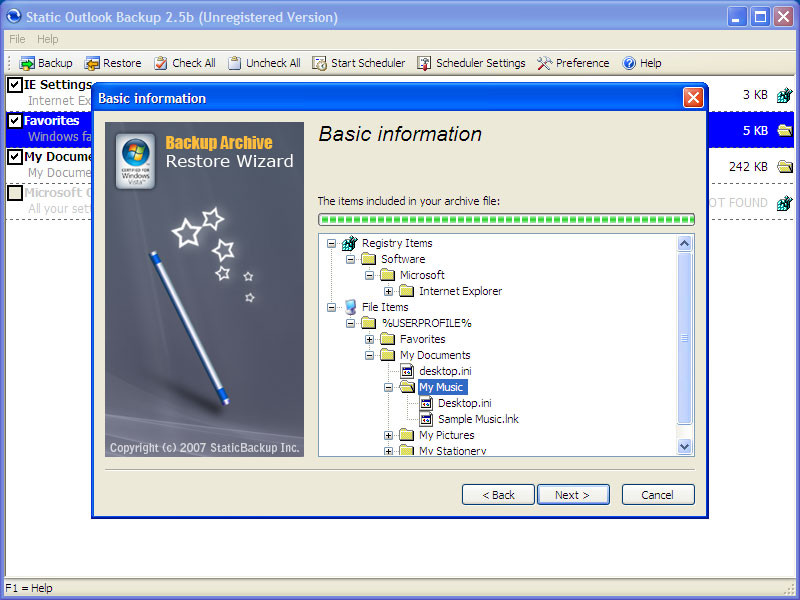Click the tree vertical scrollbar thumb
800x600 pixels.
[x=684, y=338]
